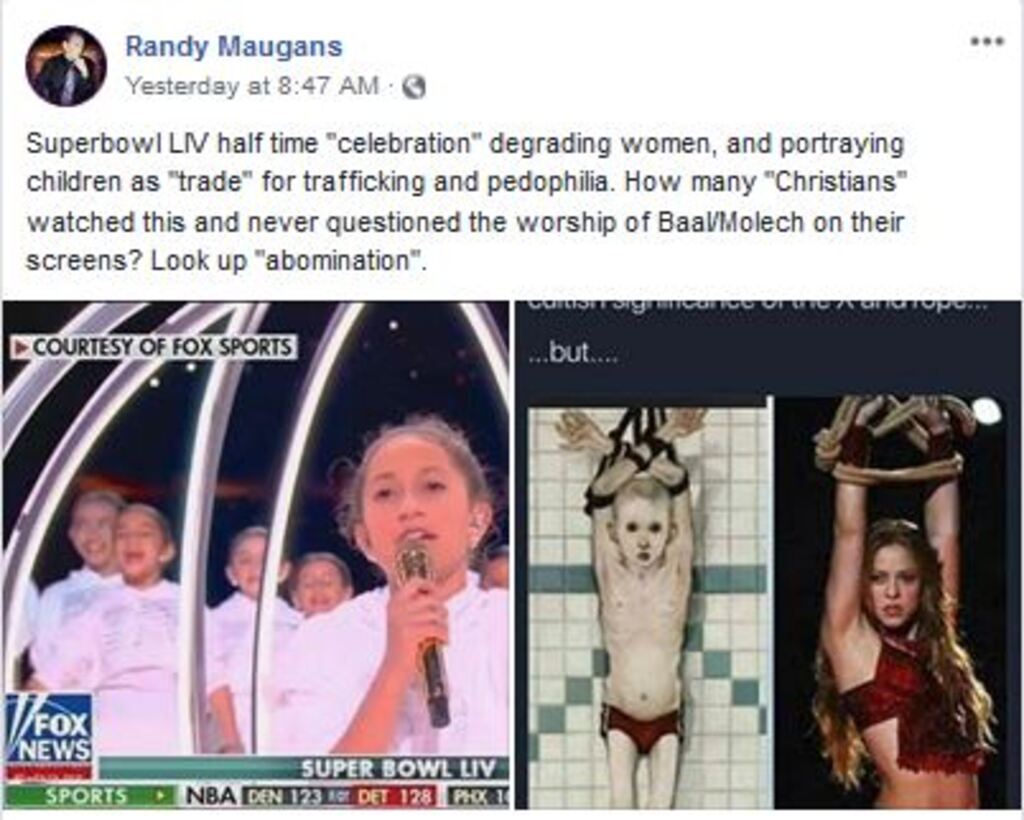Viewport: 1024px width, 820px height.
Task: Click the SUPER BOWL LIV banner text
Action: (x=398, y=768)
